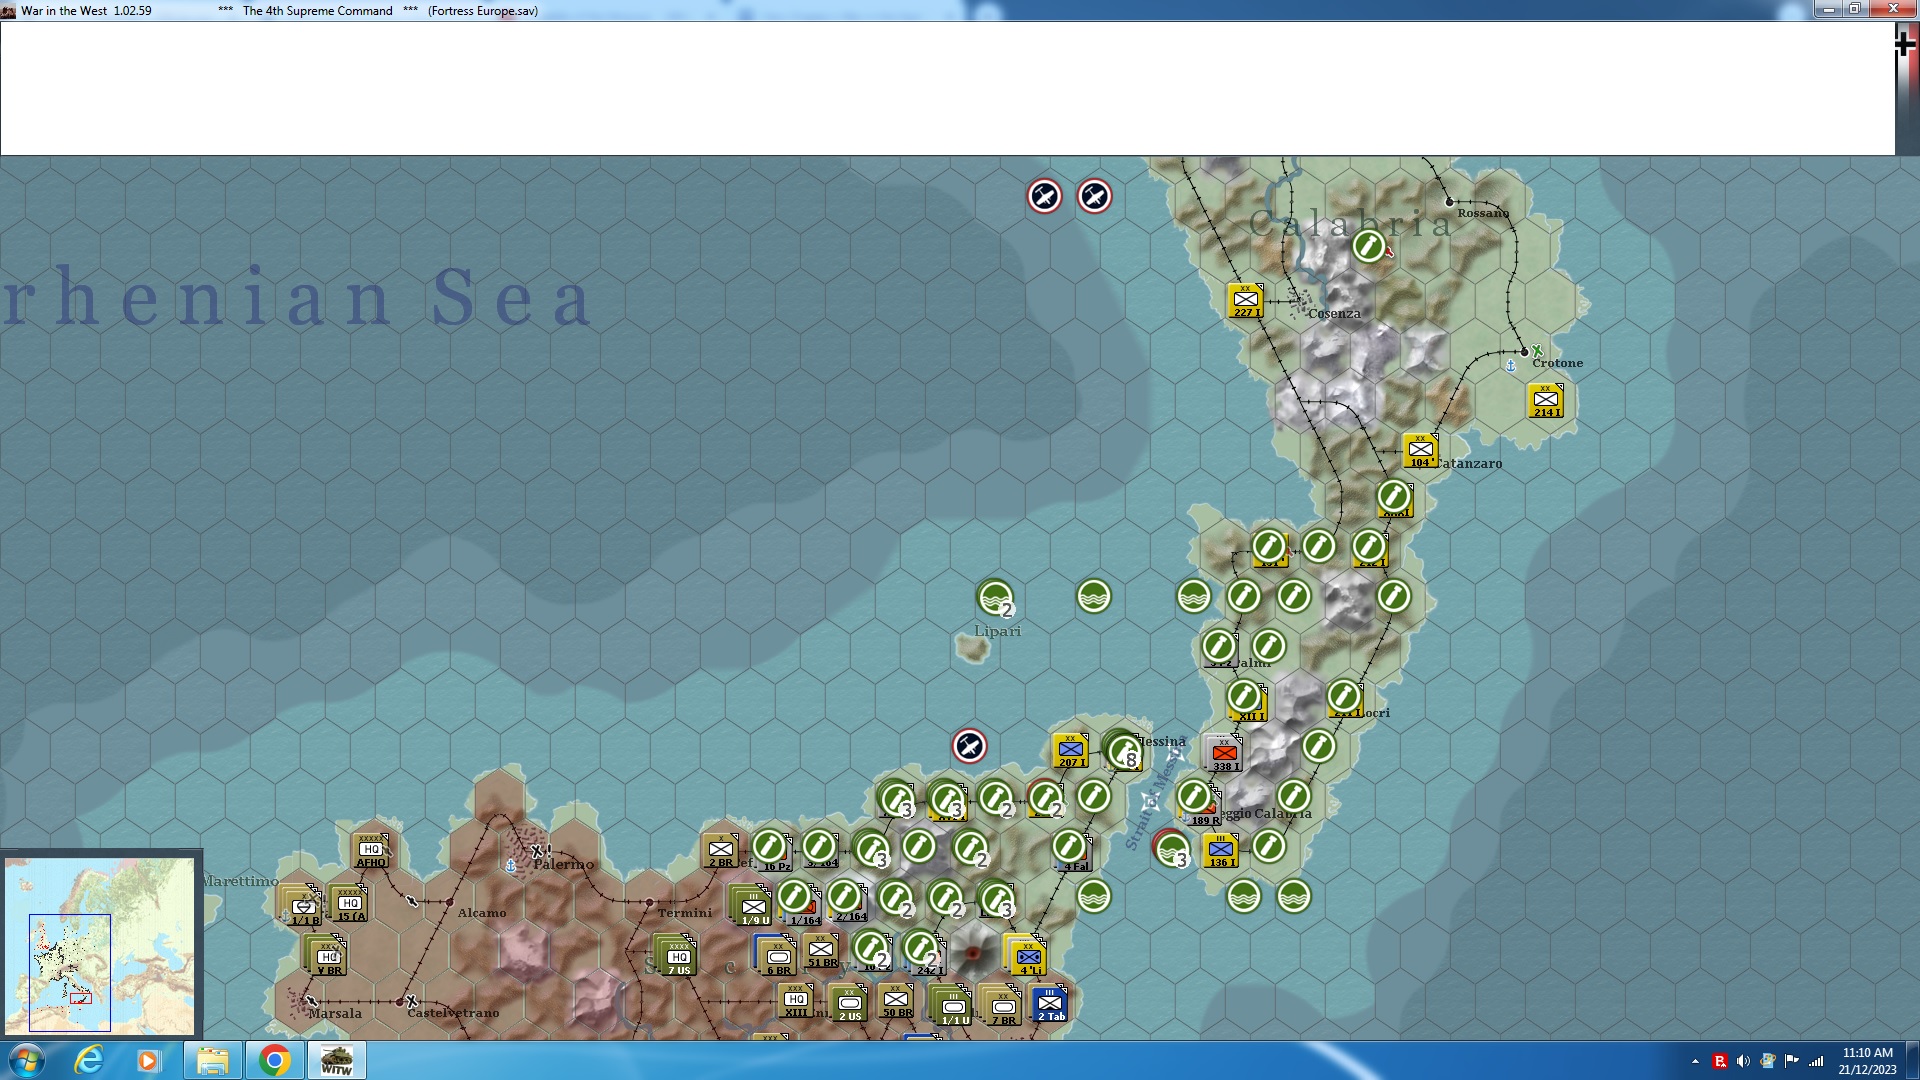The width and height of the screenshot is (1920, 1080).
Task: Select the 207 I unit near Messina
Action: coord(1070,750)
